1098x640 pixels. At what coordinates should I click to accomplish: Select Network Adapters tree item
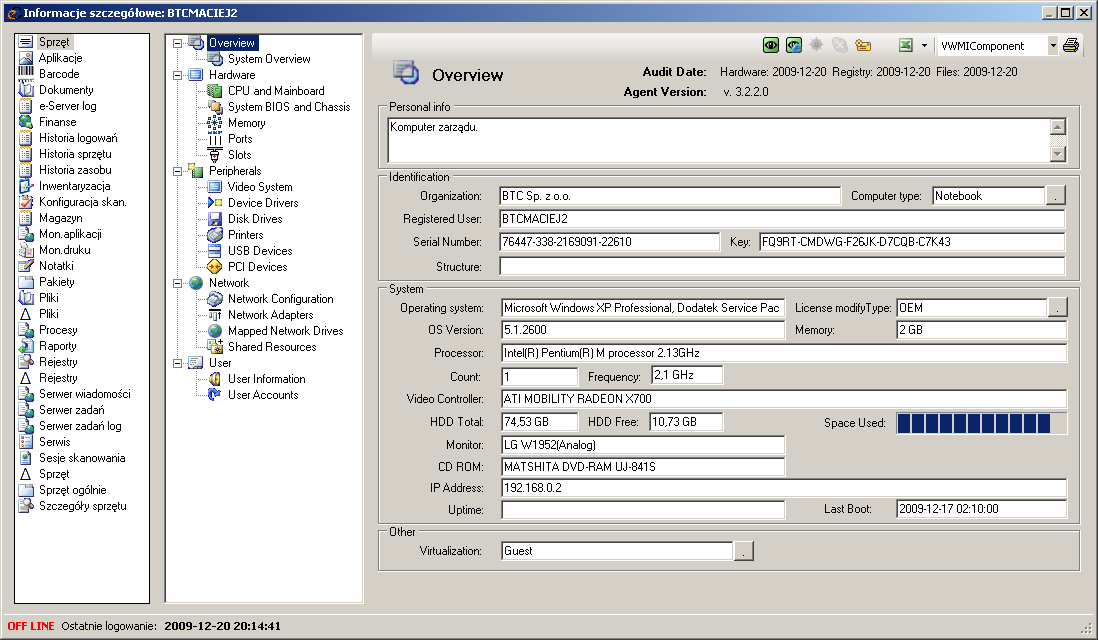coord(270,315)
